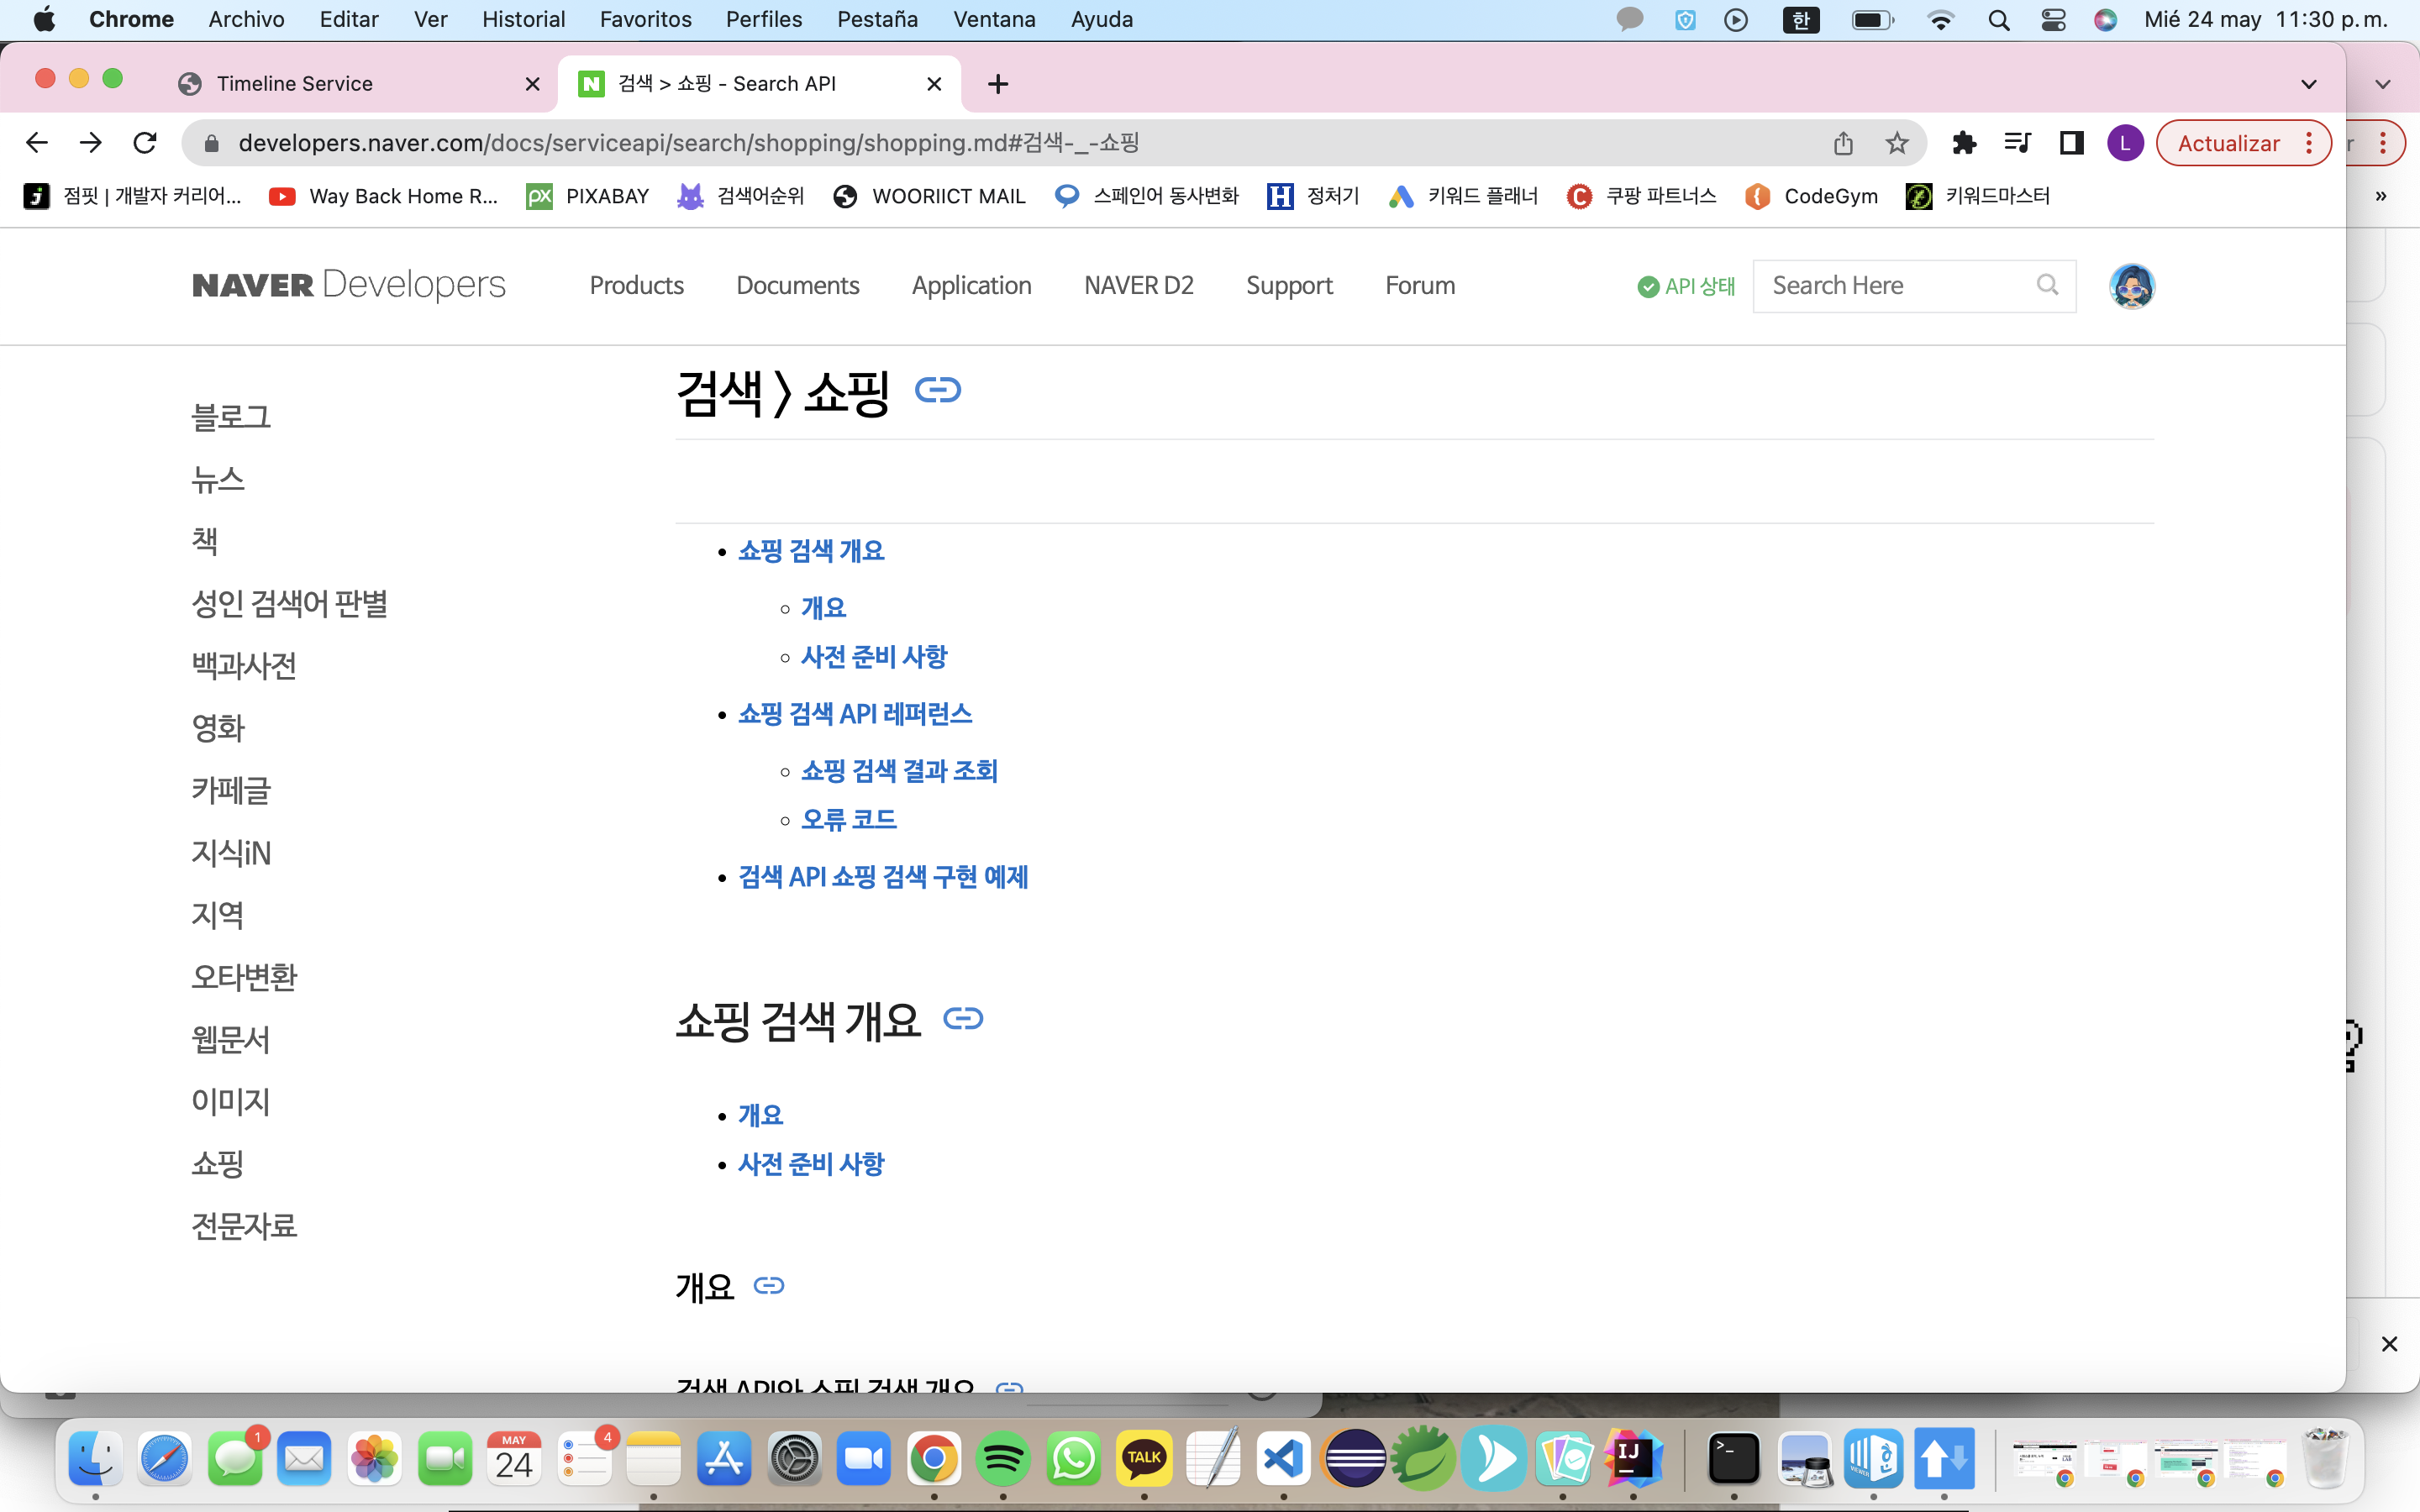Open KakaoTalk from the dock

pos(1143,1460)
